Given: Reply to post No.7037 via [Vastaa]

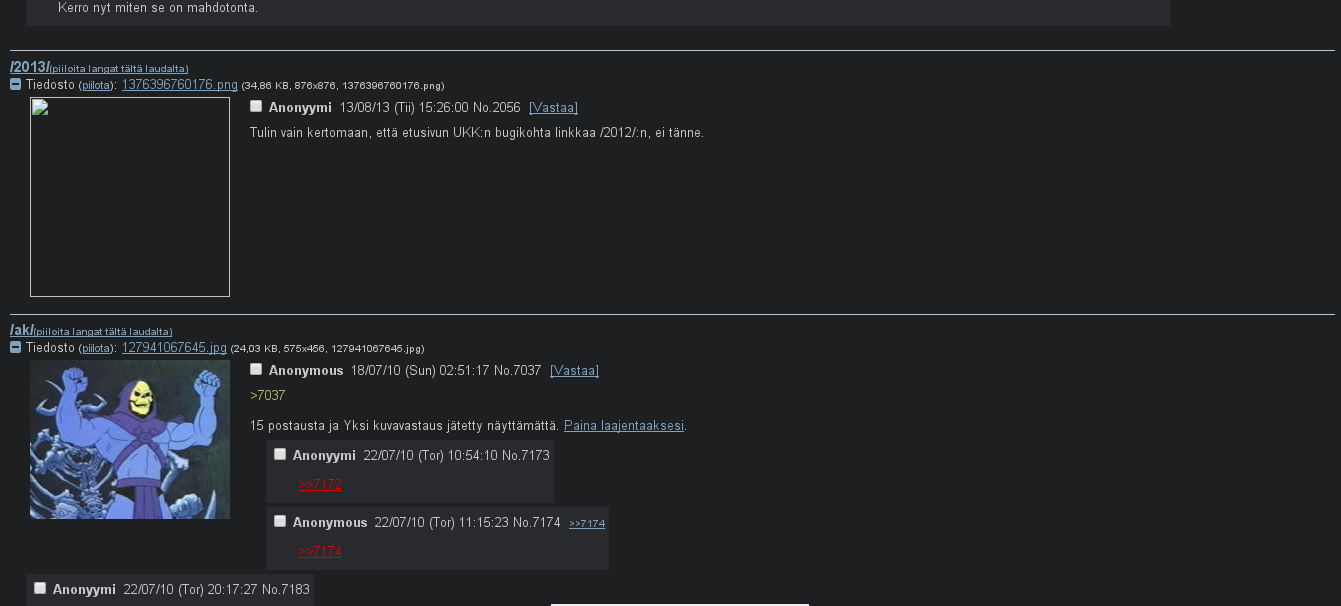Looking at the screenshot, I should pyautogui.click(x=574, y=371).
